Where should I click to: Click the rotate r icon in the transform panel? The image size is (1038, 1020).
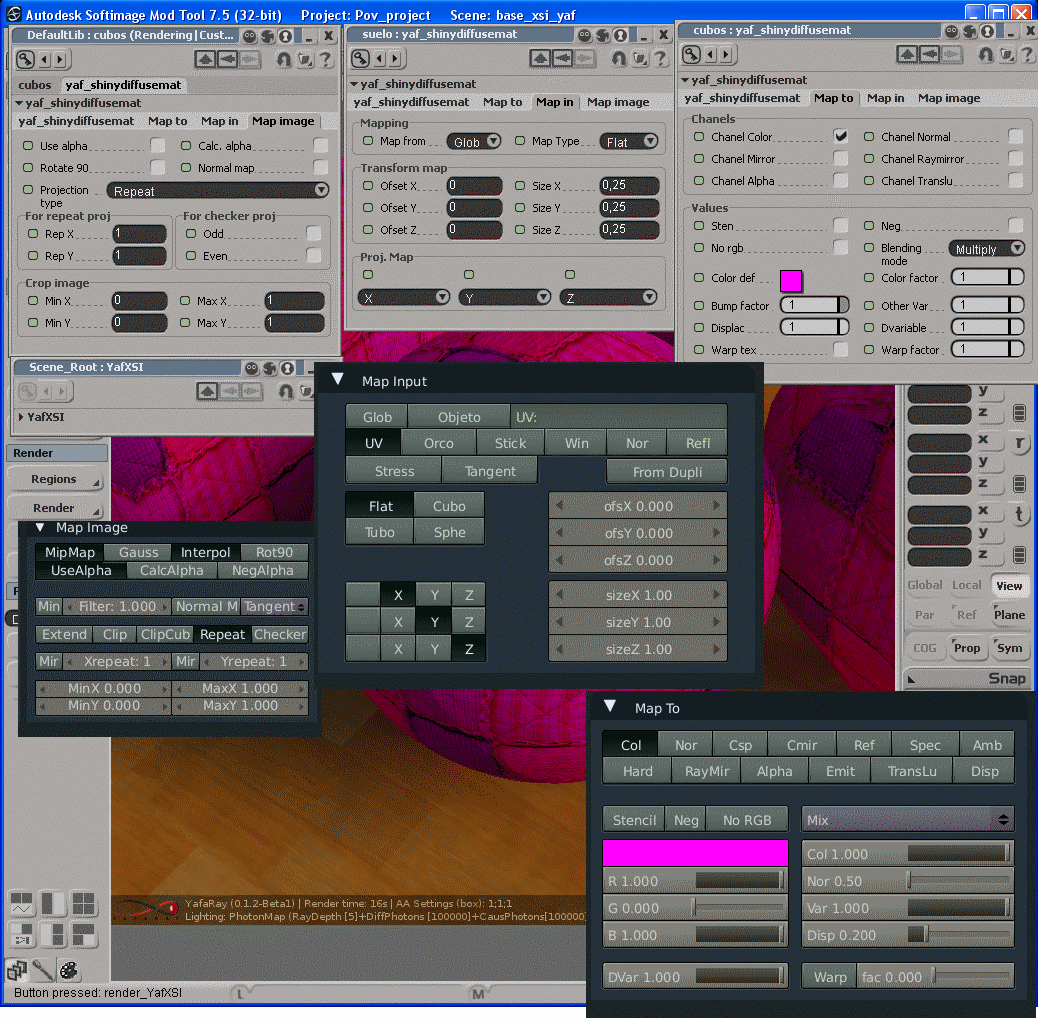click(x=1019, y=443)
